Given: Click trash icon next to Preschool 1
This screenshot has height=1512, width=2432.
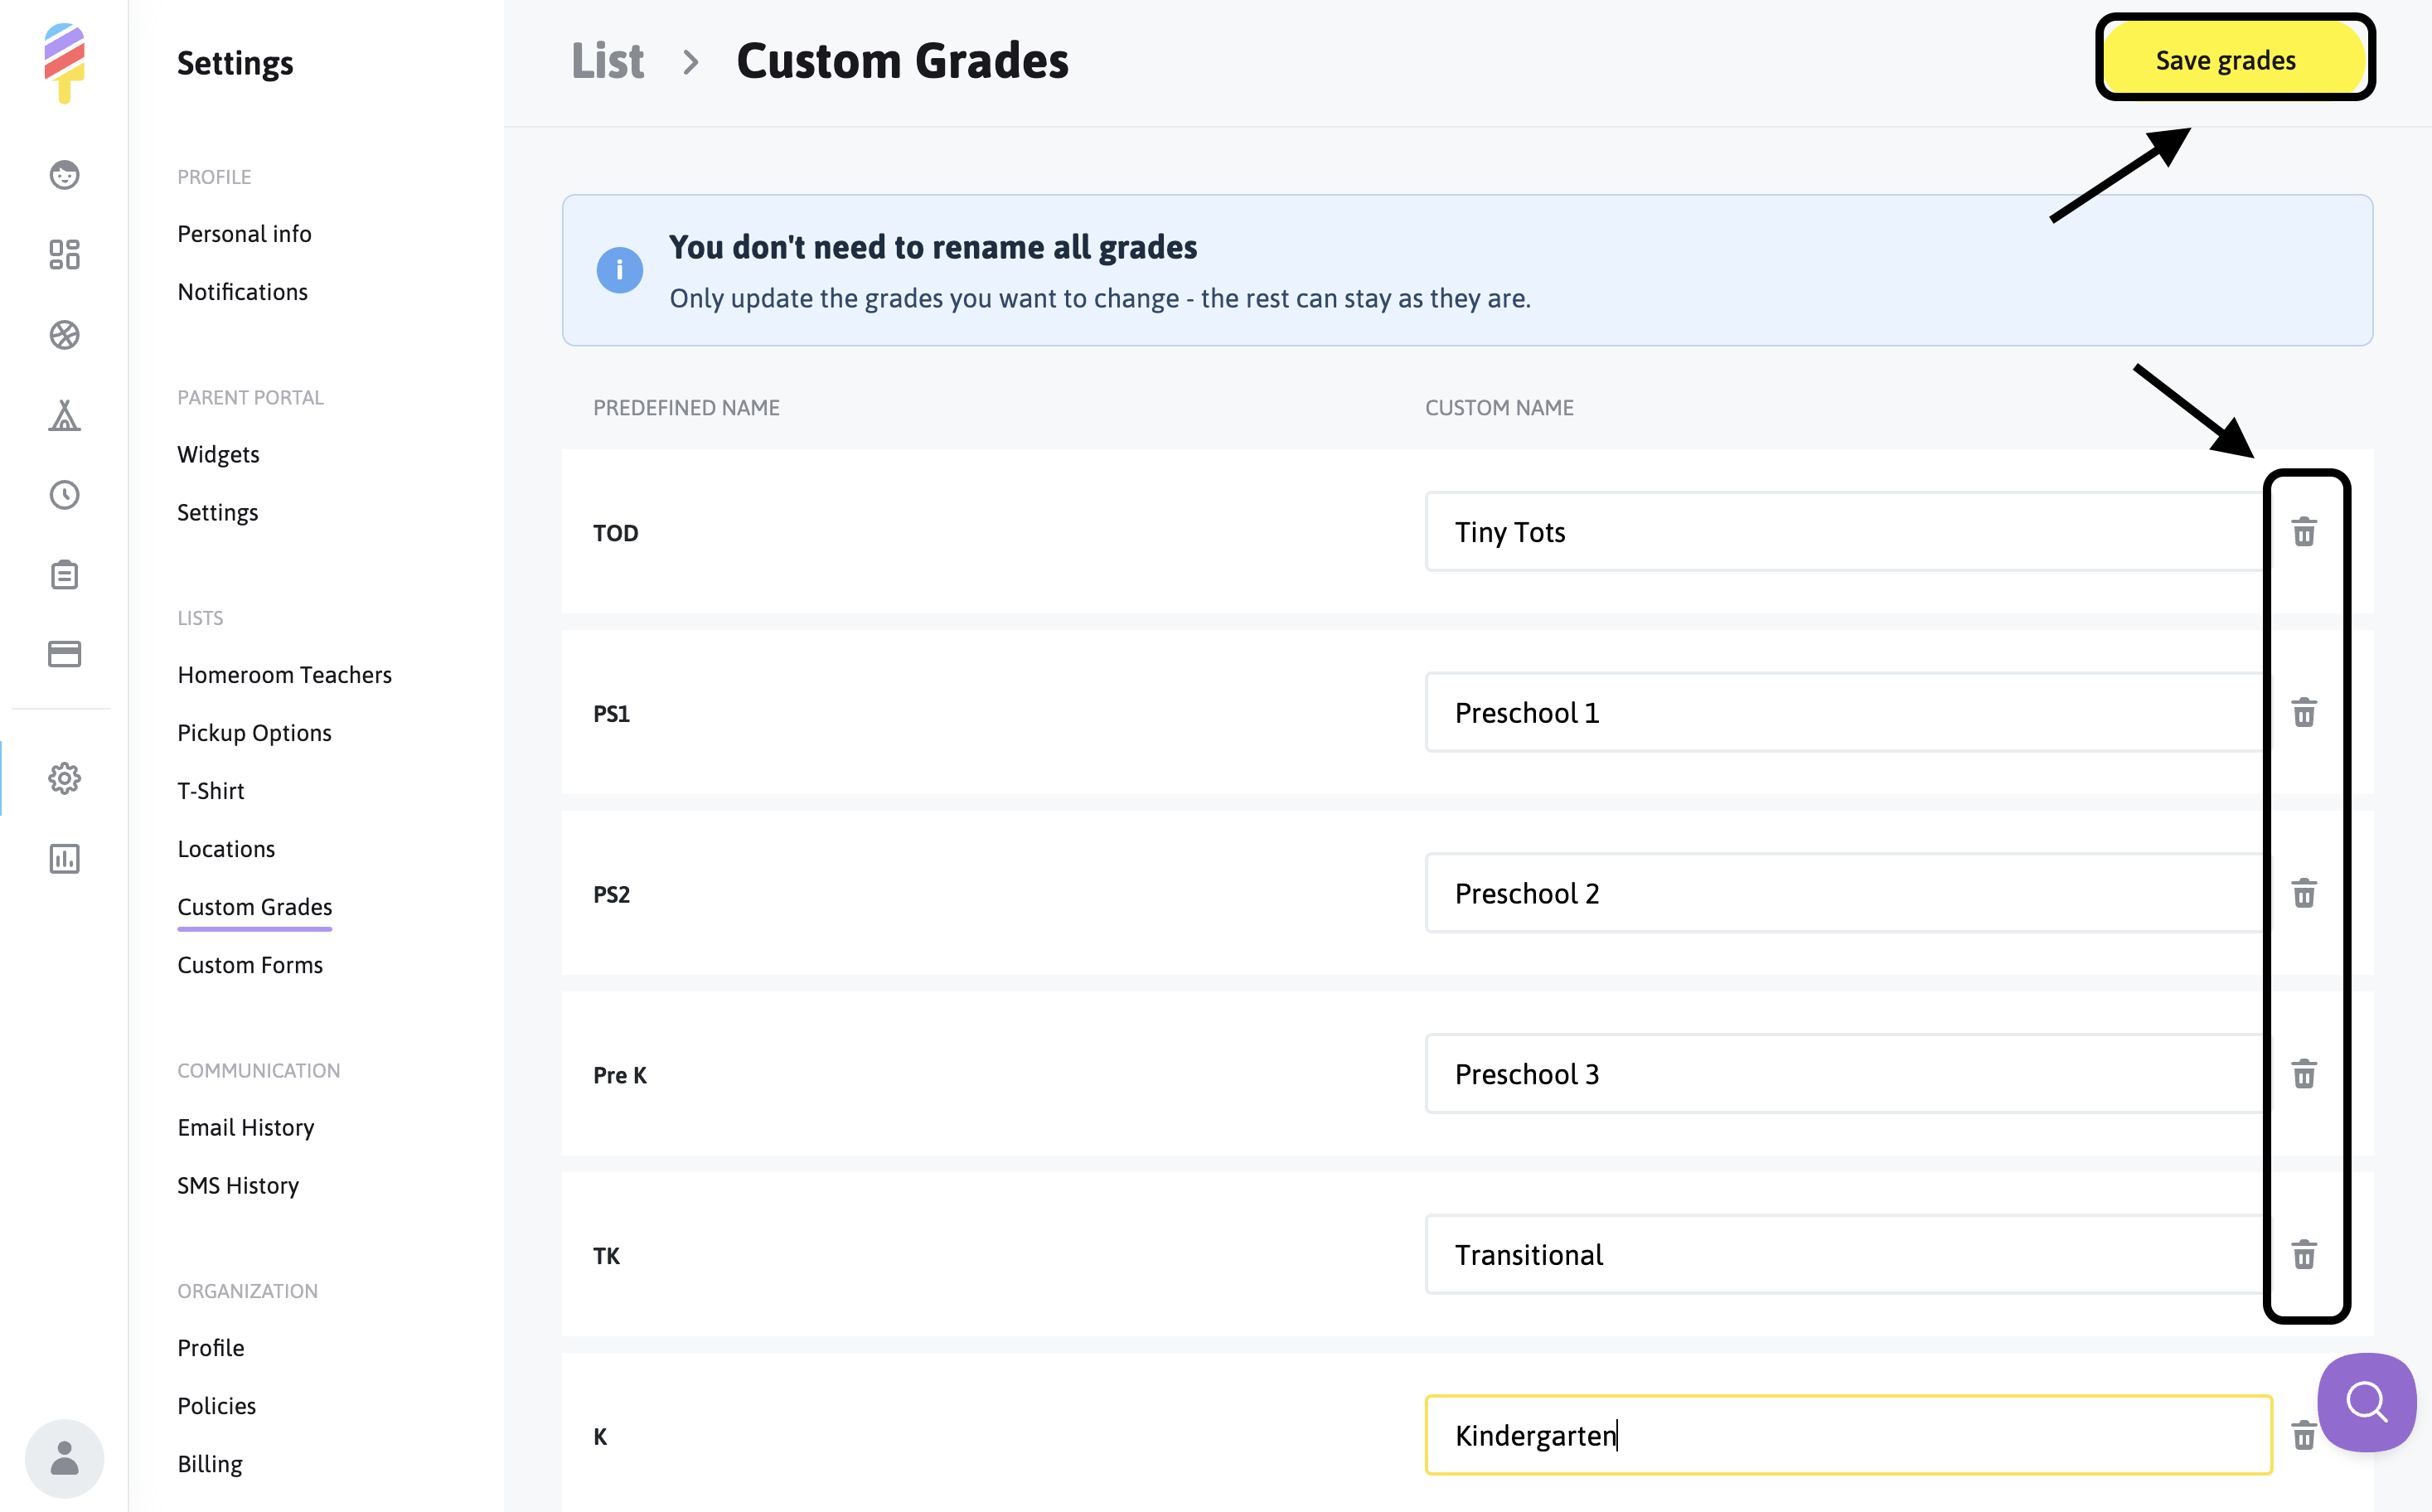Looking at the screenshot, I should [x=2304, y=713].
